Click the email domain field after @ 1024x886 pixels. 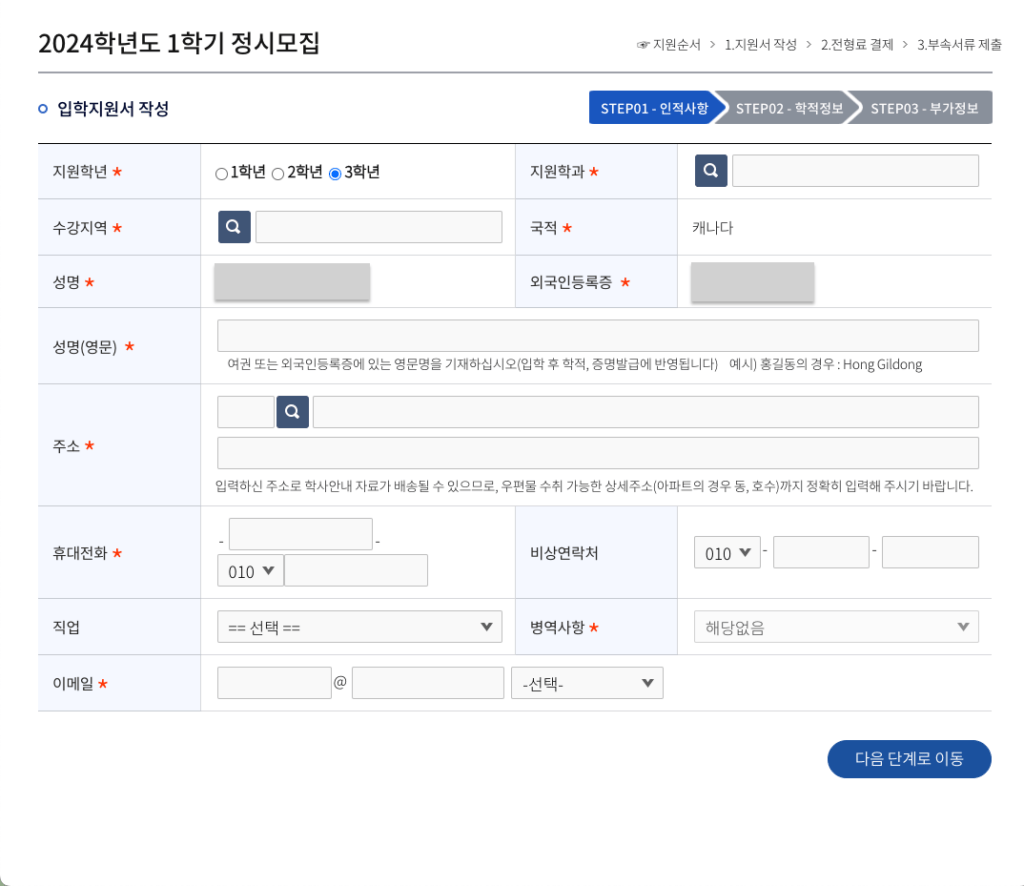pyautogui.click(x=428, y=683)
